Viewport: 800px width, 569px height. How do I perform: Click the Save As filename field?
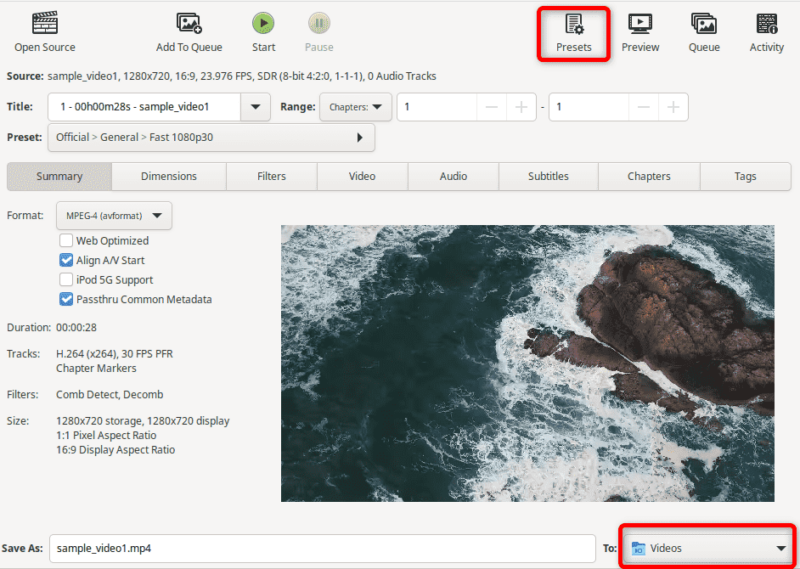[322, 549]
